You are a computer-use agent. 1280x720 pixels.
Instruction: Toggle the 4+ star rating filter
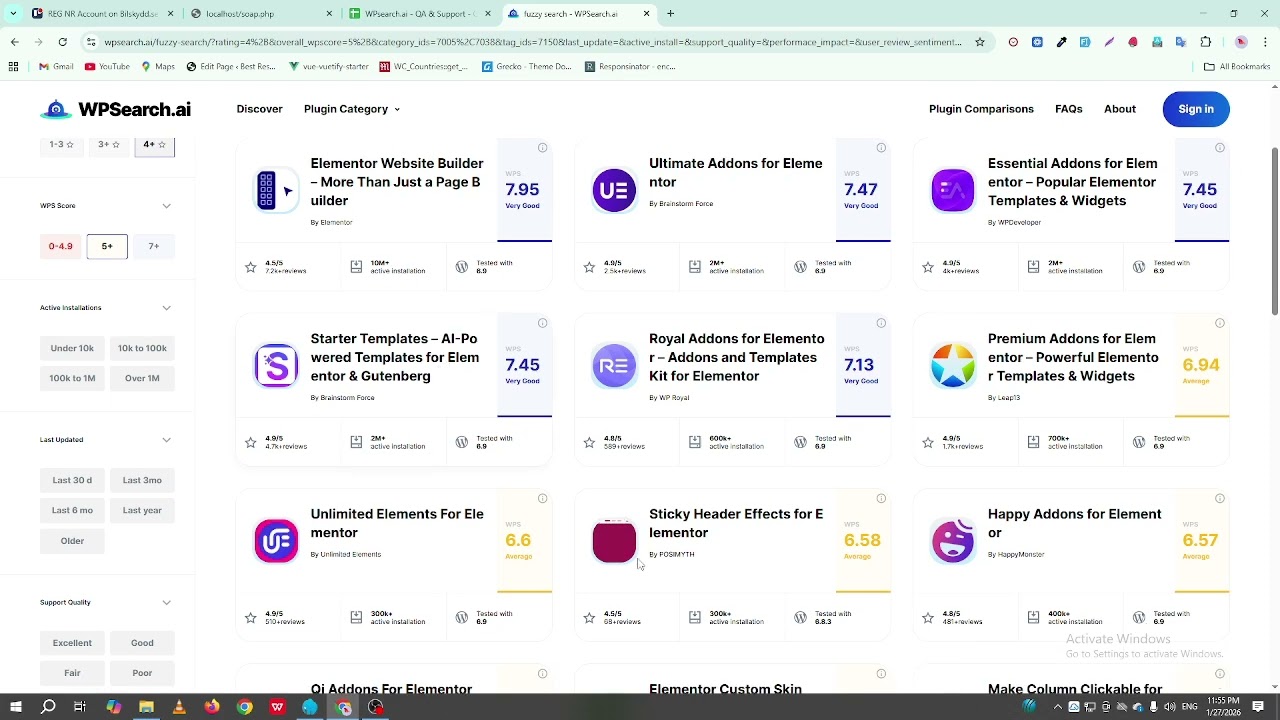click(154, 145)
